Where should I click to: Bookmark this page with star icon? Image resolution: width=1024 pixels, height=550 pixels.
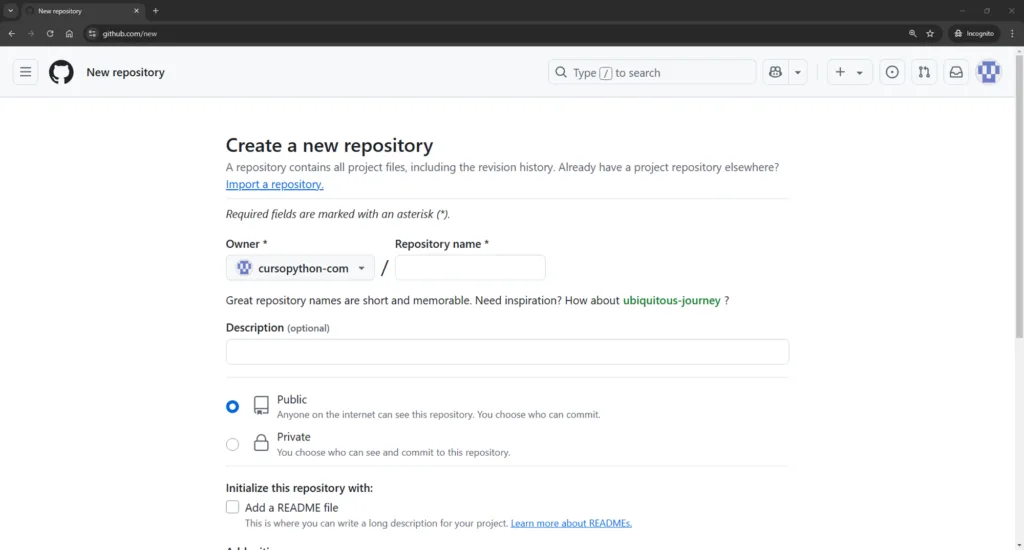coord(930,33)
